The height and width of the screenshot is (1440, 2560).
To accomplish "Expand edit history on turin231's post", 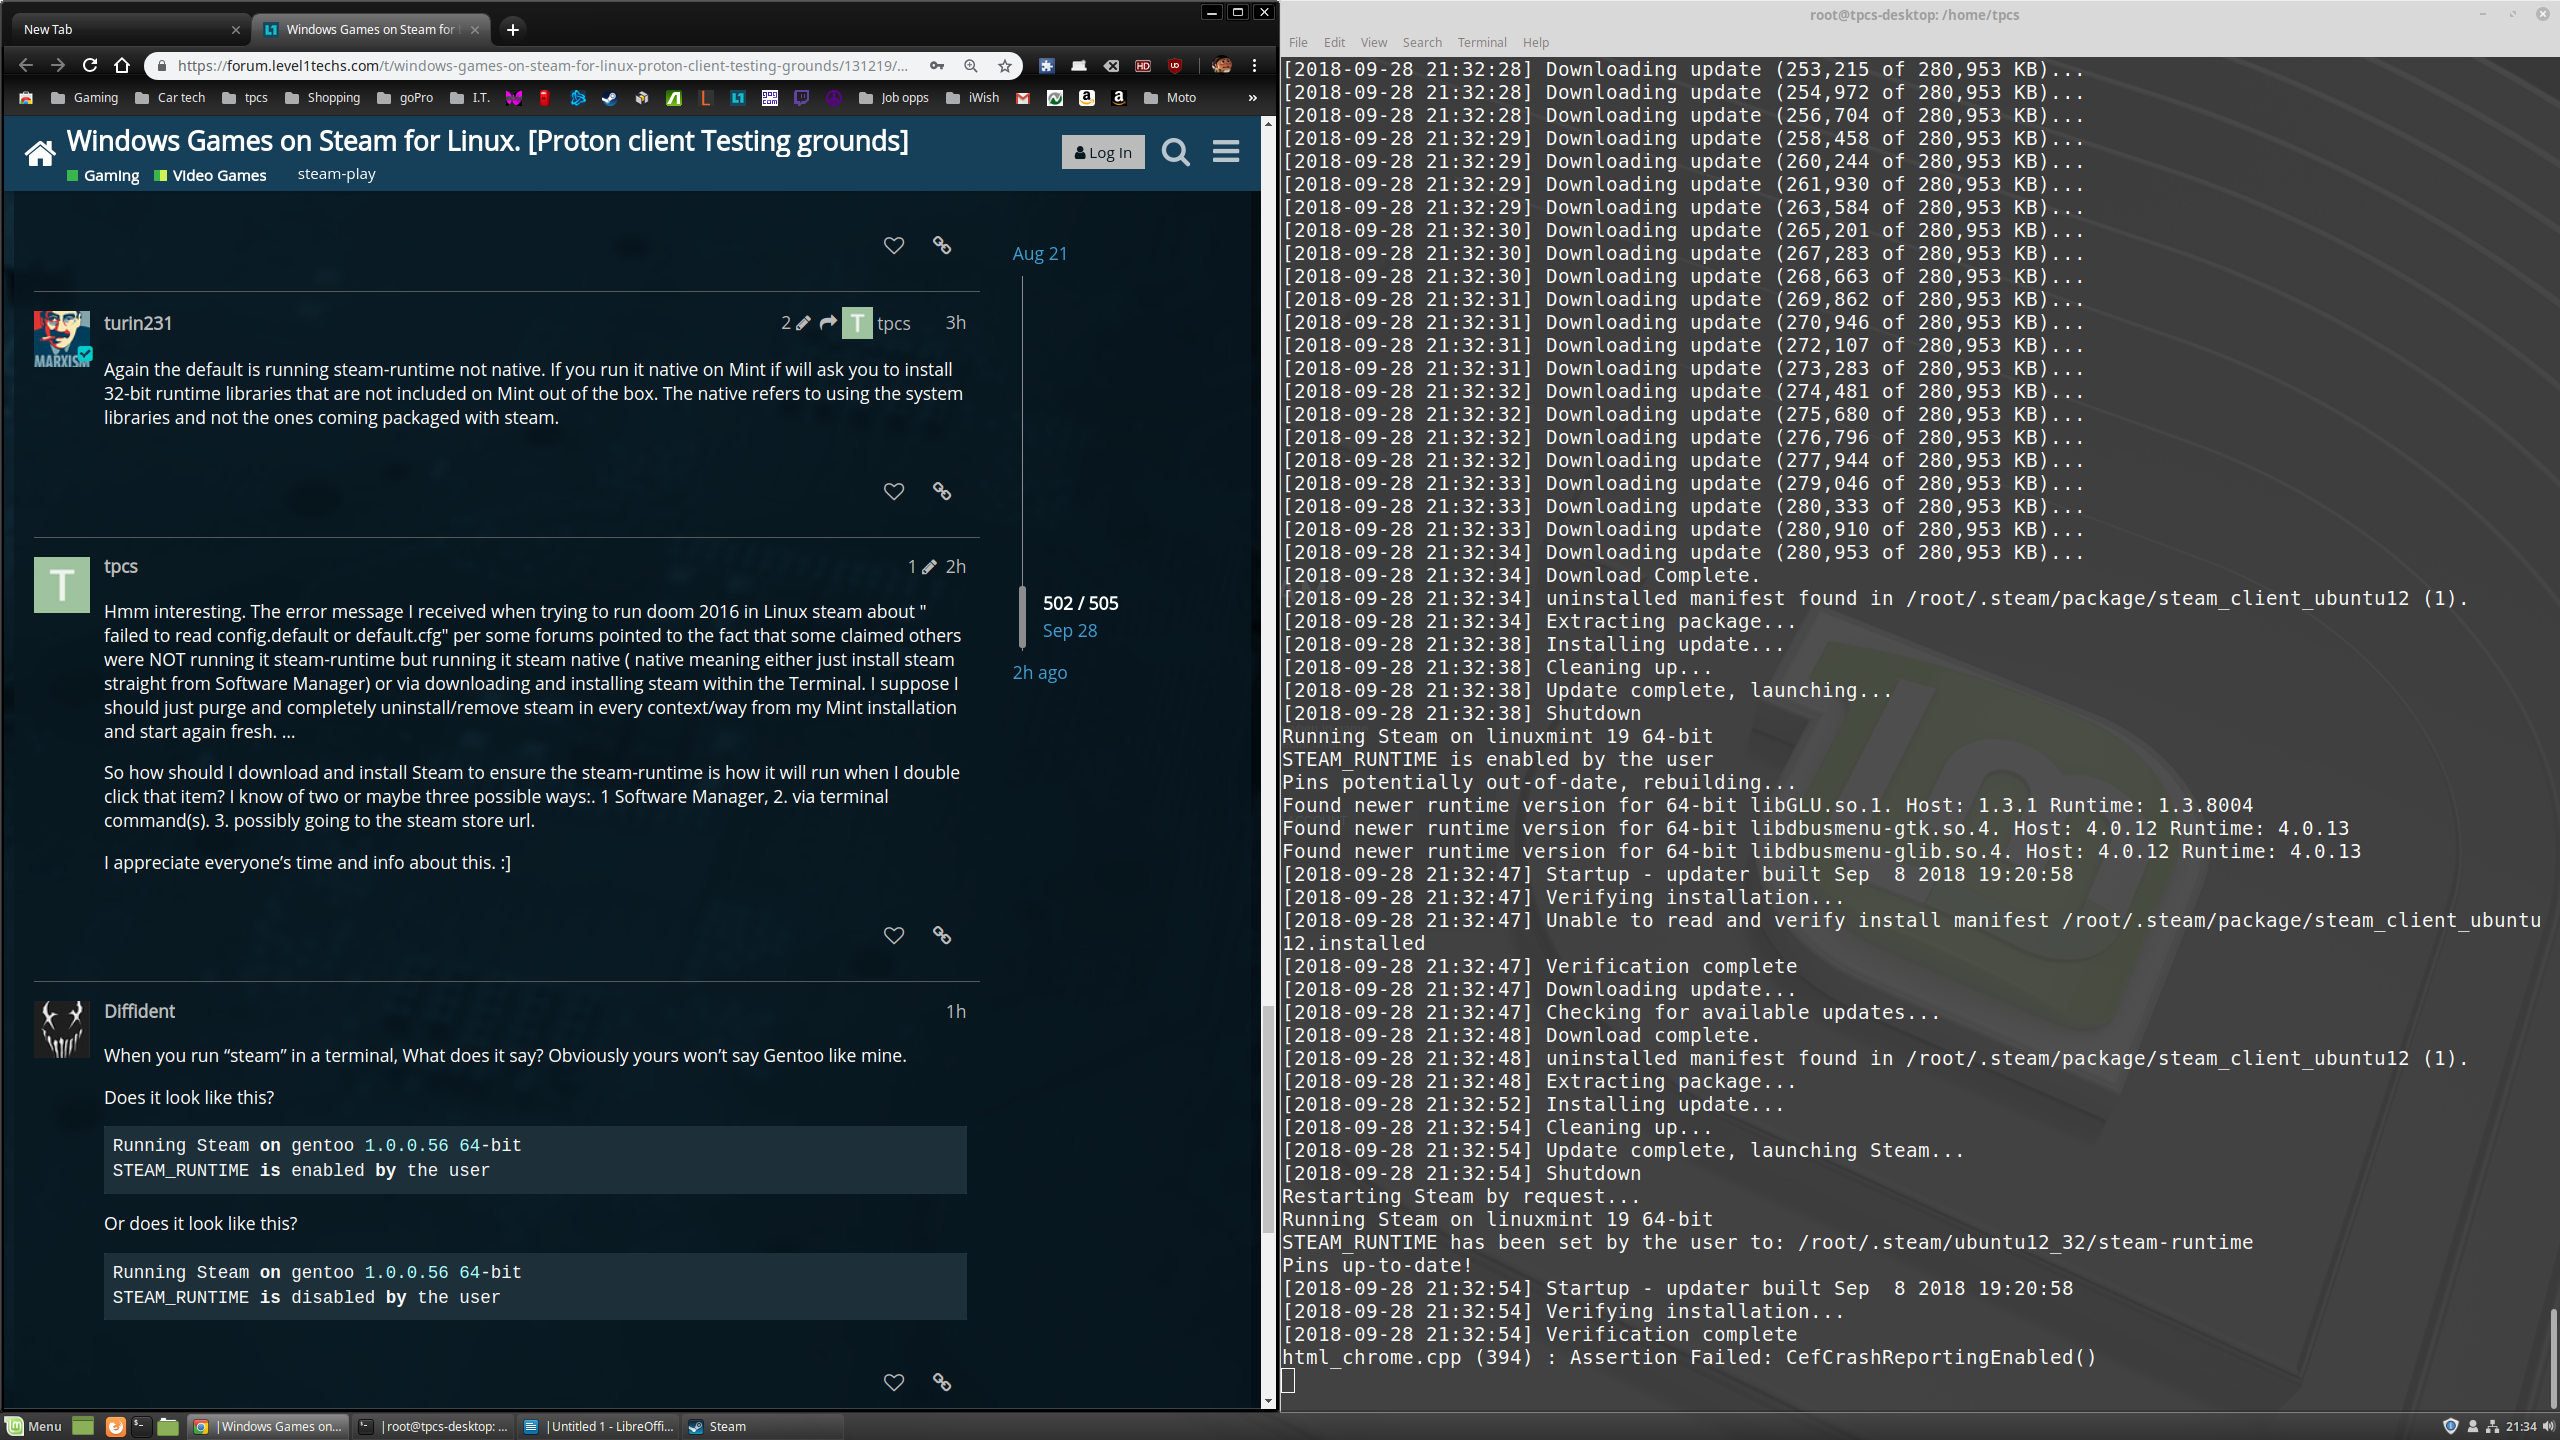I will tap(795, 323).
